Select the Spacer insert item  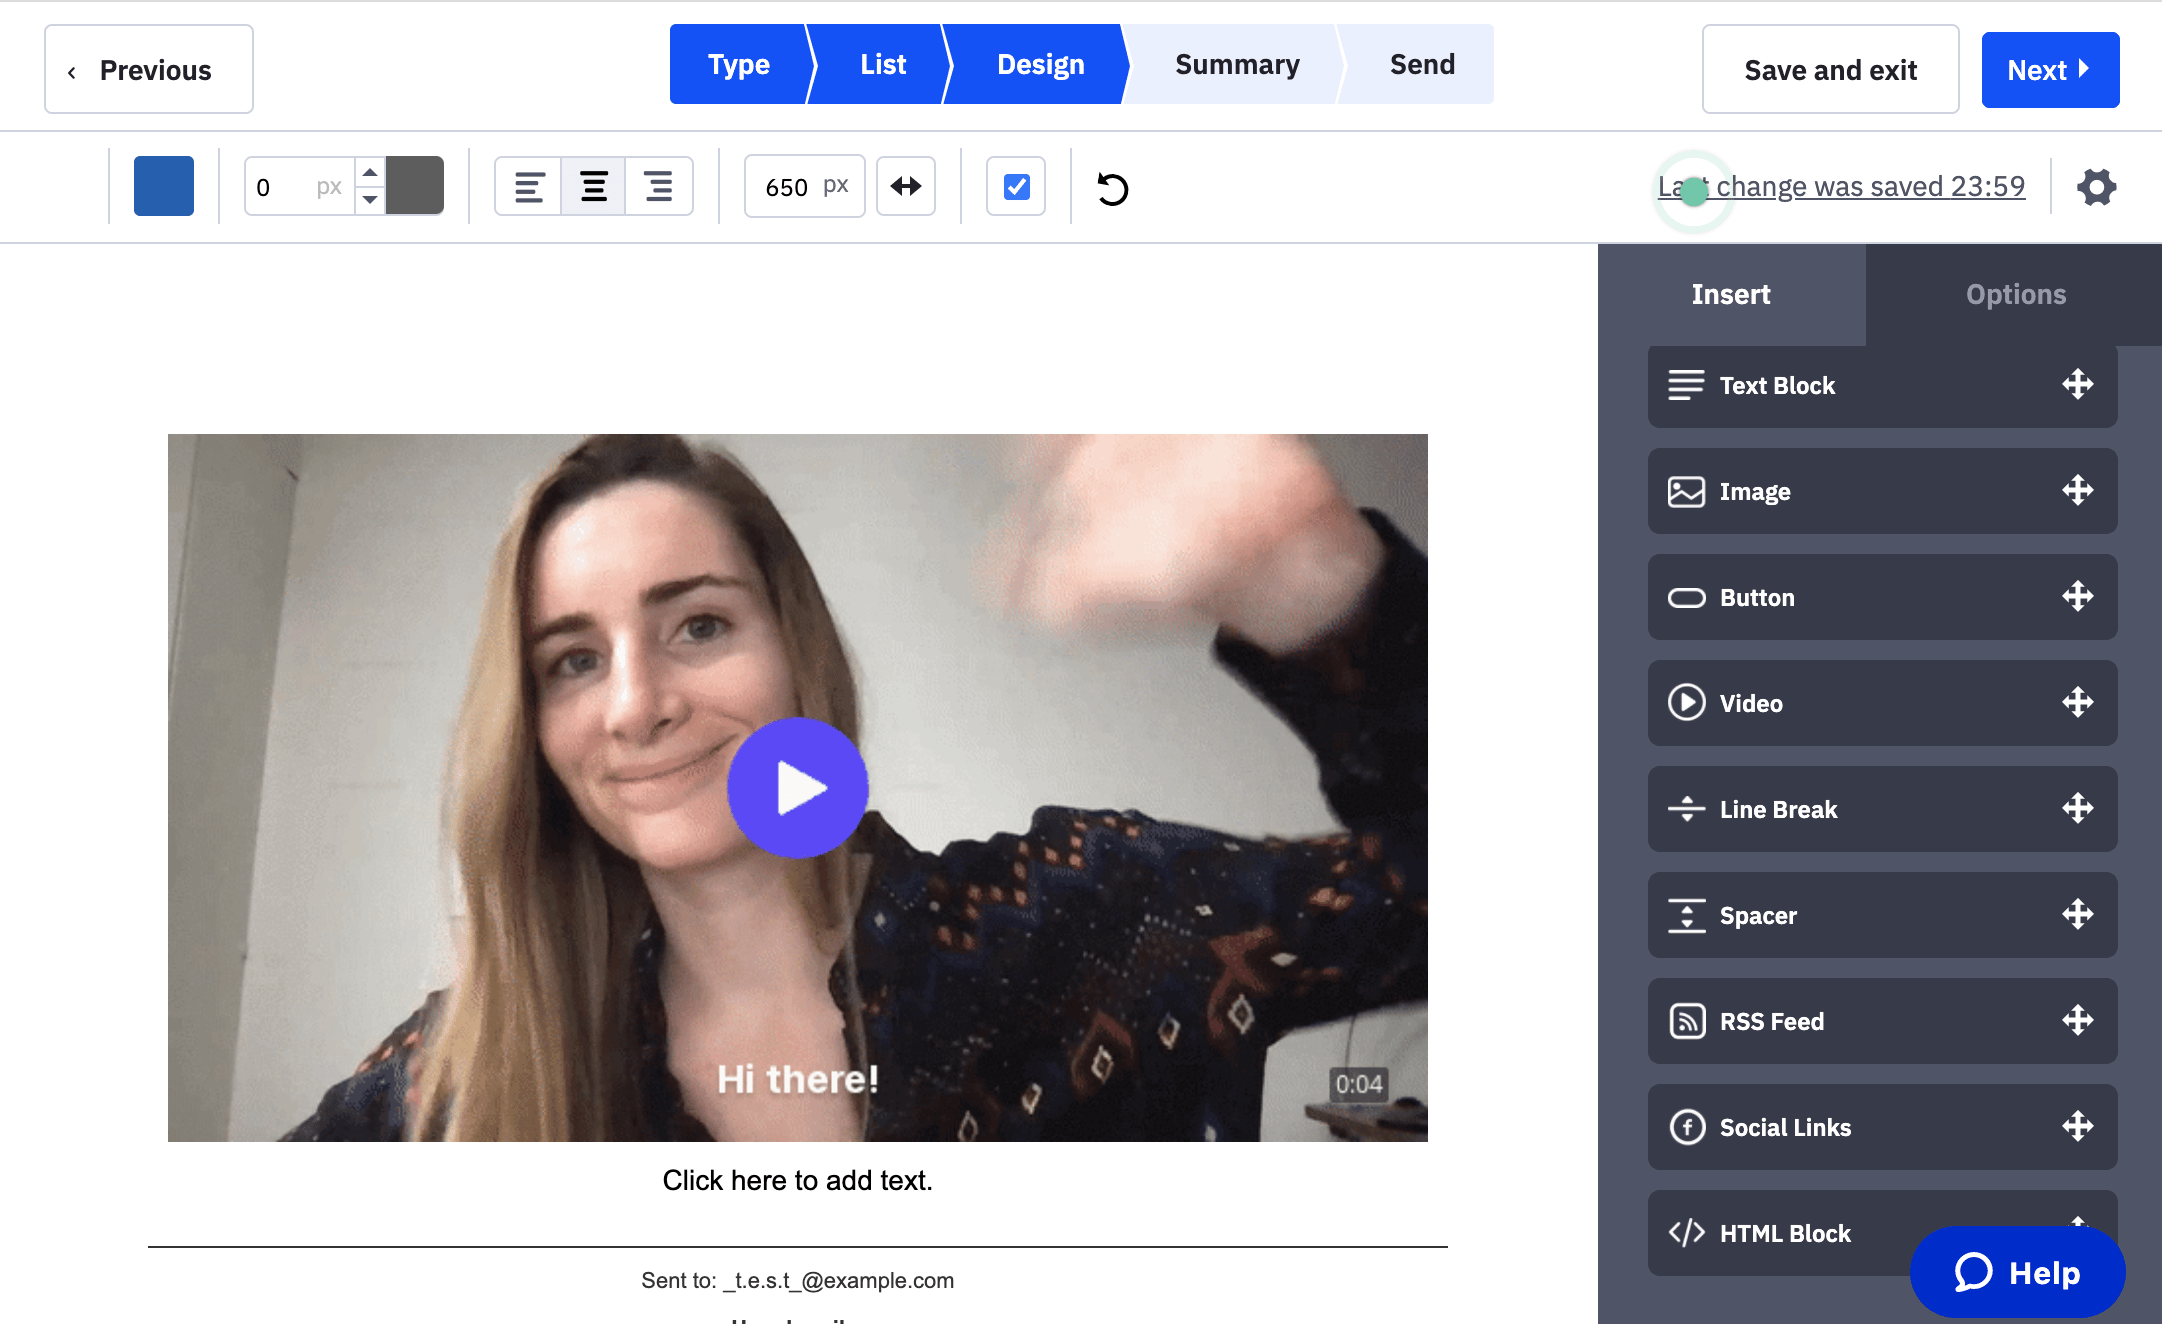[1882, 915]
